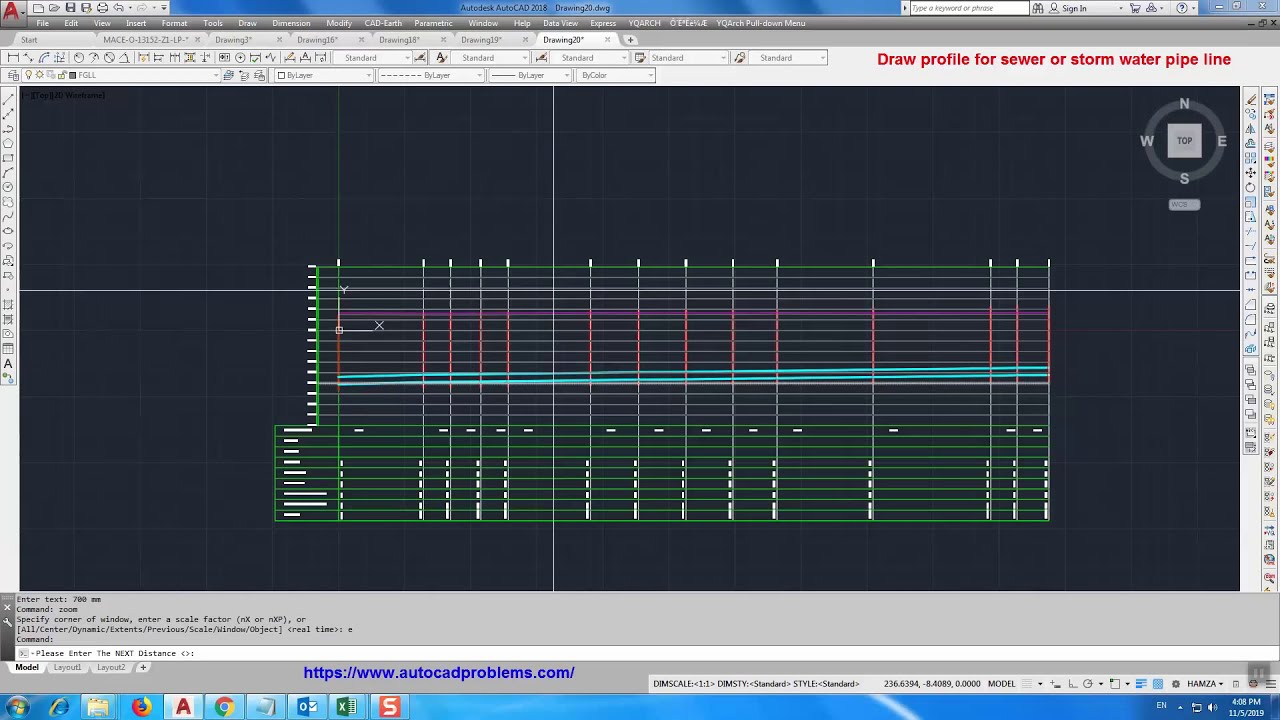Click the Plot (print) icon
1280x720 pixels.
(102, 8)
